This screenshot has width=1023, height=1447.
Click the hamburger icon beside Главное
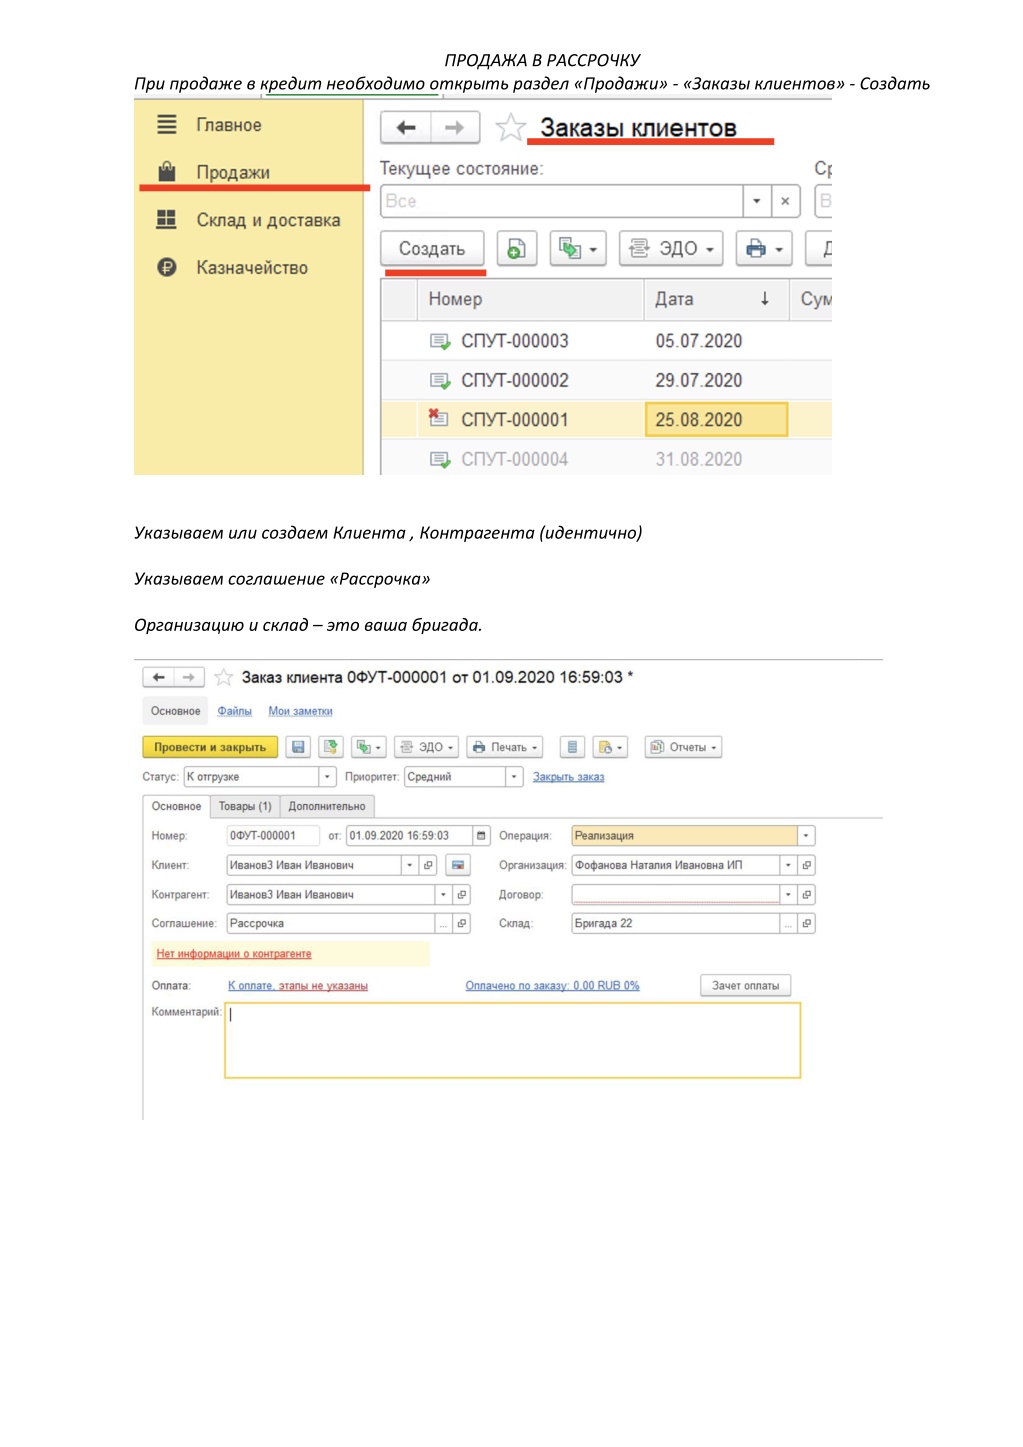click(167, 125)
